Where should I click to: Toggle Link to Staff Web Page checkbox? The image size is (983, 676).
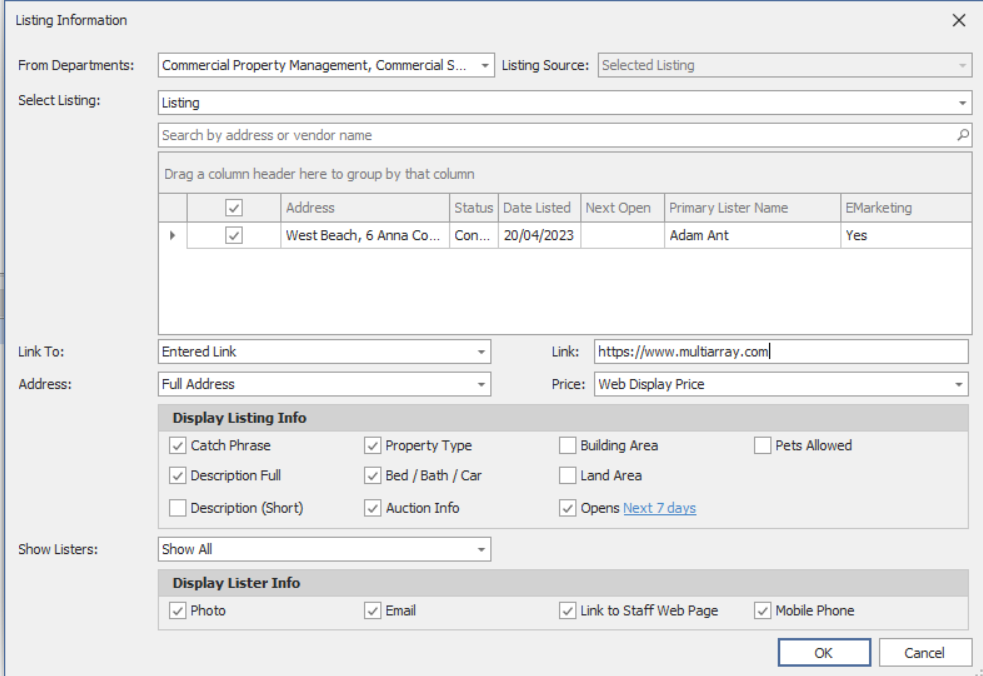[x=567, y=610]
